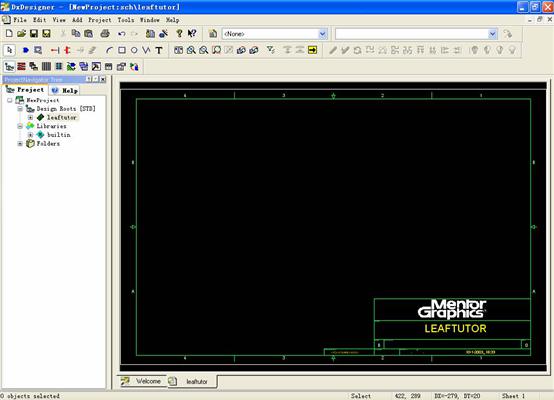Image resolution: width=554 pixels, height=400 pixels.
Task: Collapse the NewProject root node
Action: 10,100
